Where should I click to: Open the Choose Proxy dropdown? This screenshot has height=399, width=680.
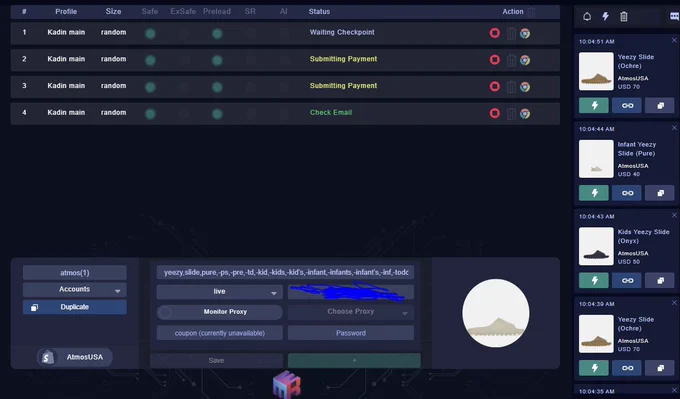[350, 312]
